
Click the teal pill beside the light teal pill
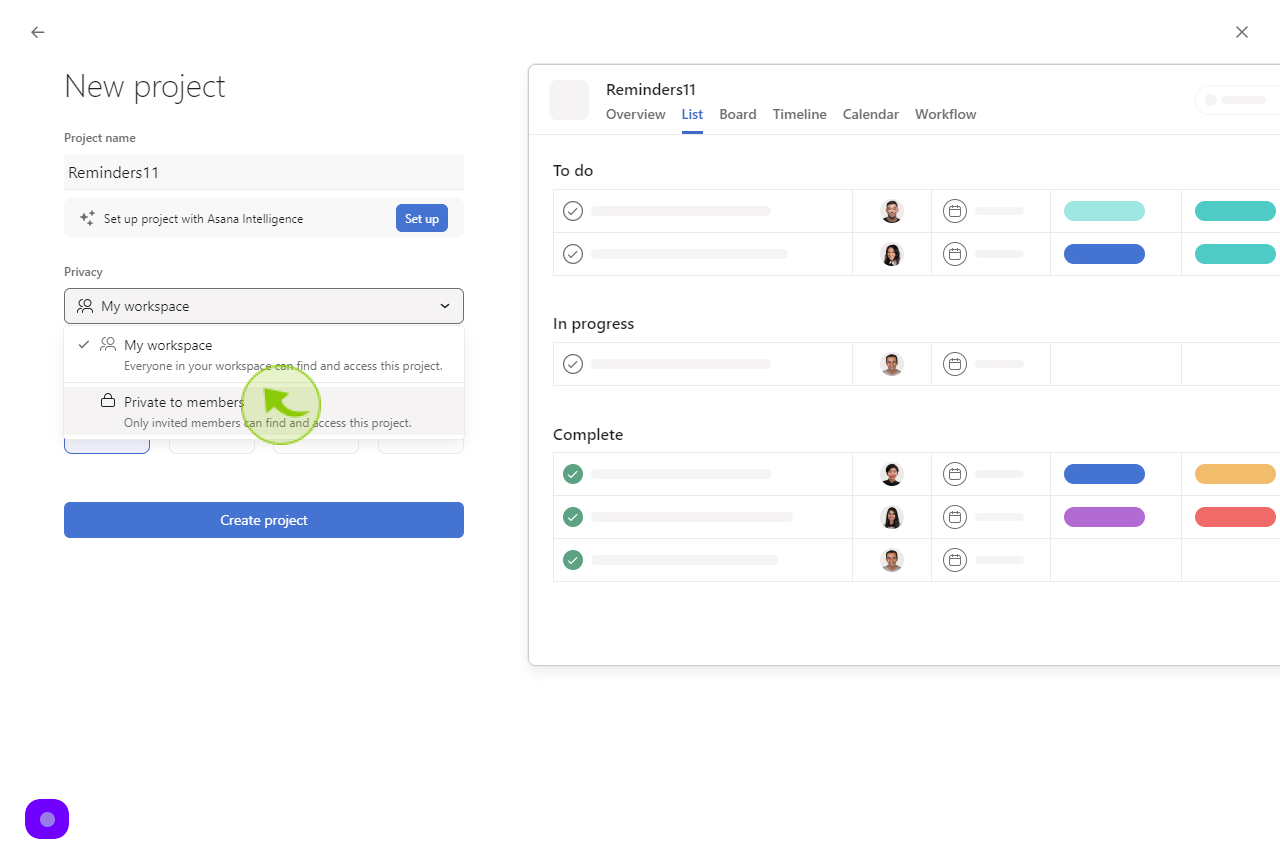point(1235,211)
